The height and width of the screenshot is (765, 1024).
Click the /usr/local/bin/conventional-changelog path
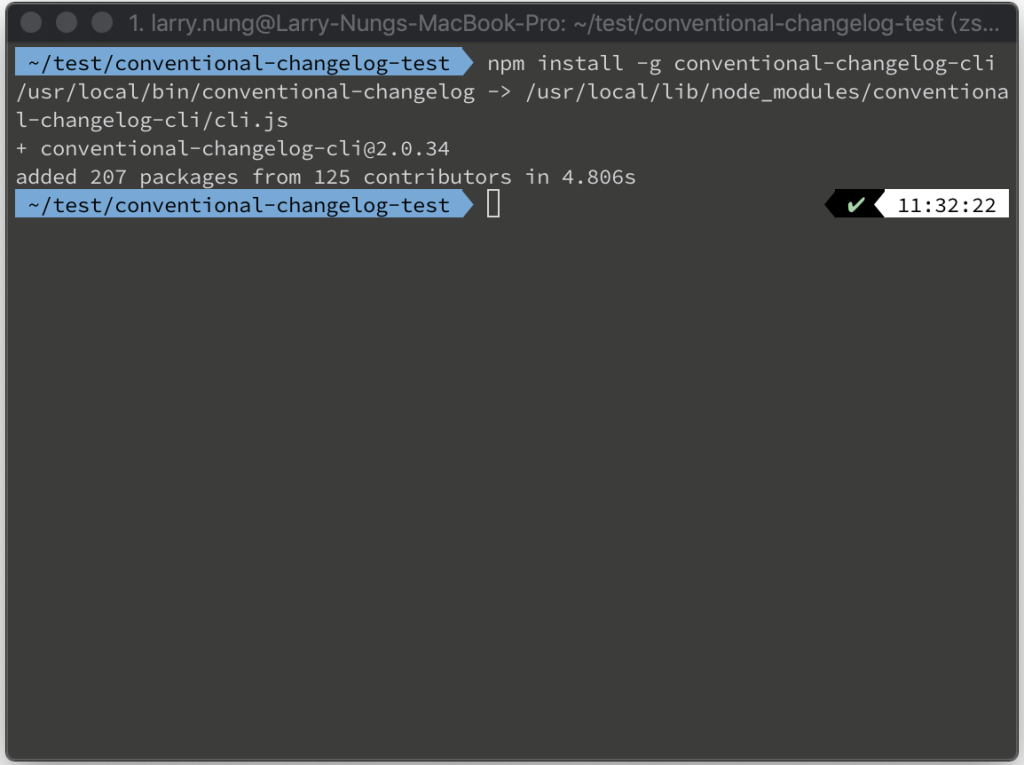pos(246,92)
